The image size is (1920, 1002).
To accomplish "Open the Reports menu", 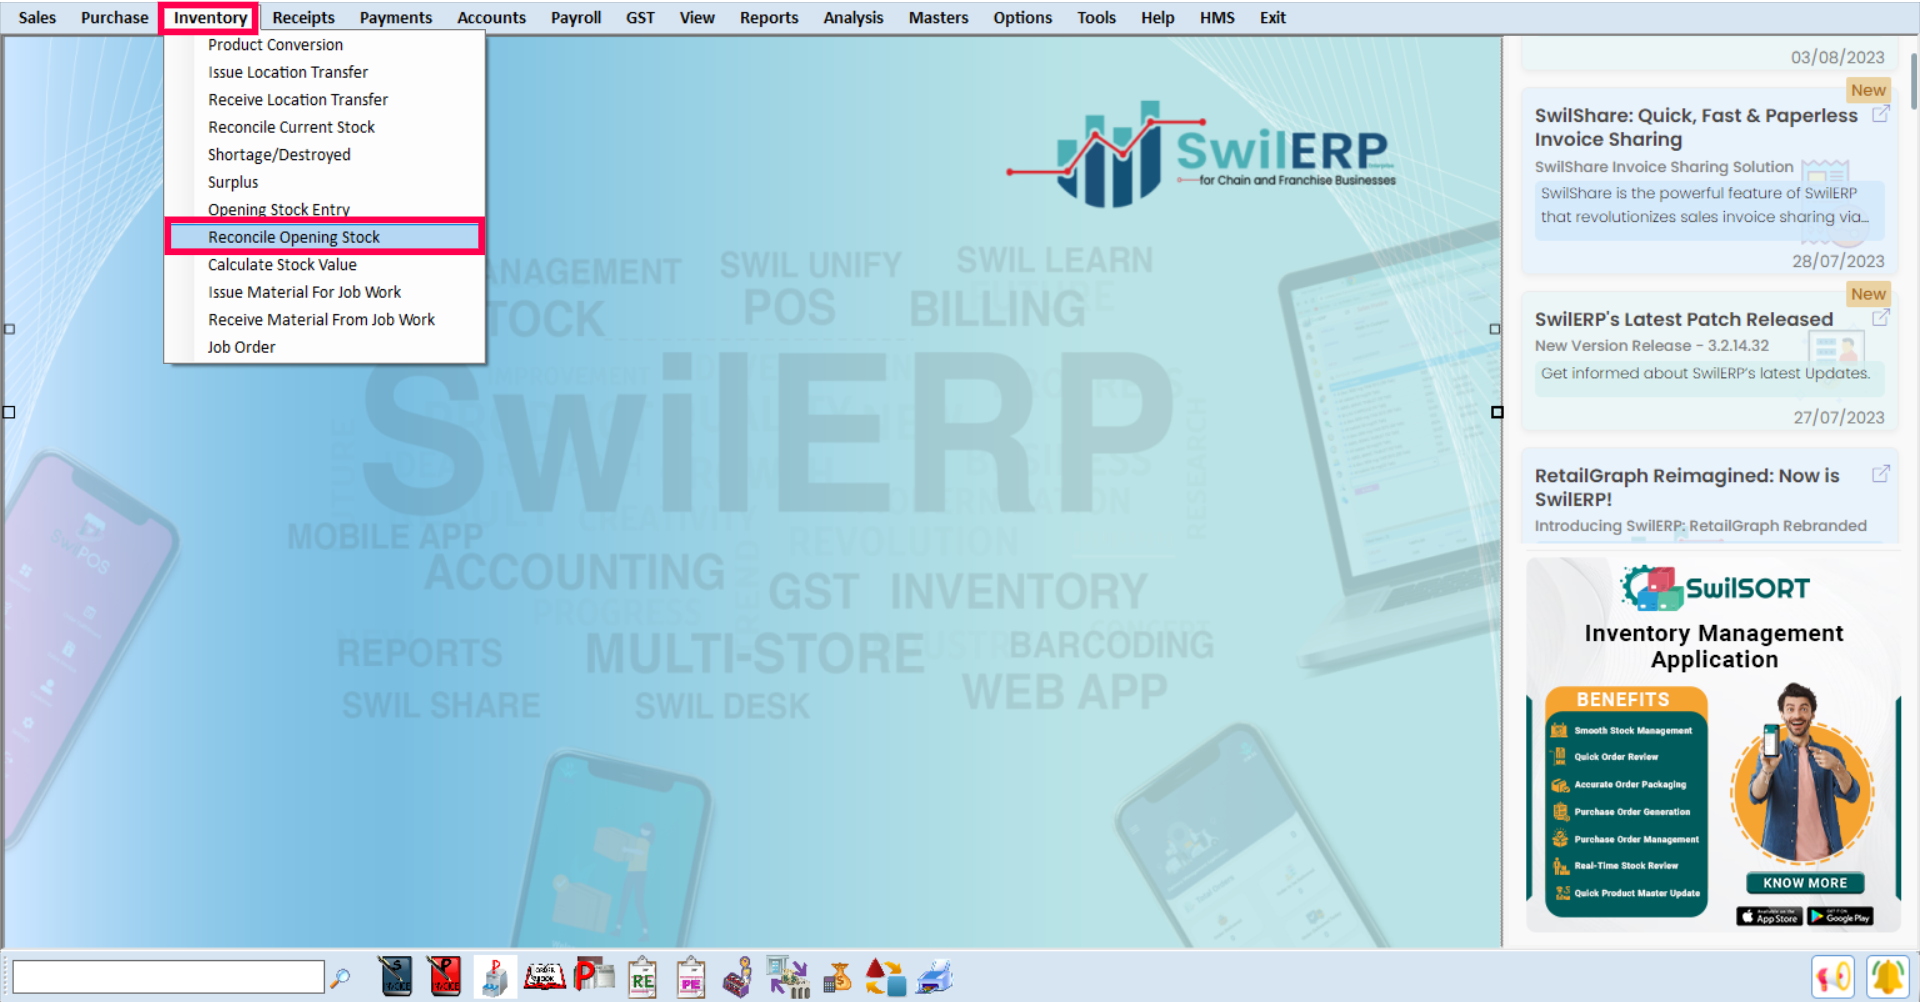I will 769,17.
